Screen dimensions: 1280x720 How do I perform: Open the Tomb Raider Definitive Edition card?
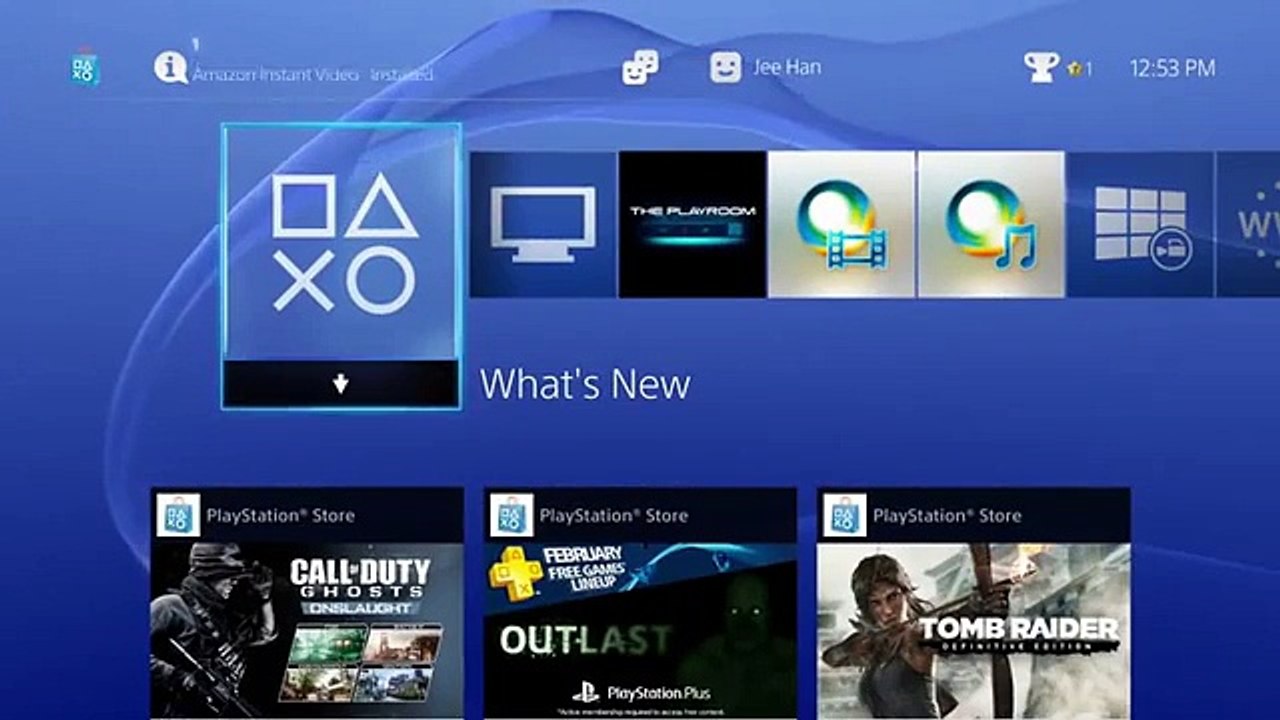pos(974,603)
